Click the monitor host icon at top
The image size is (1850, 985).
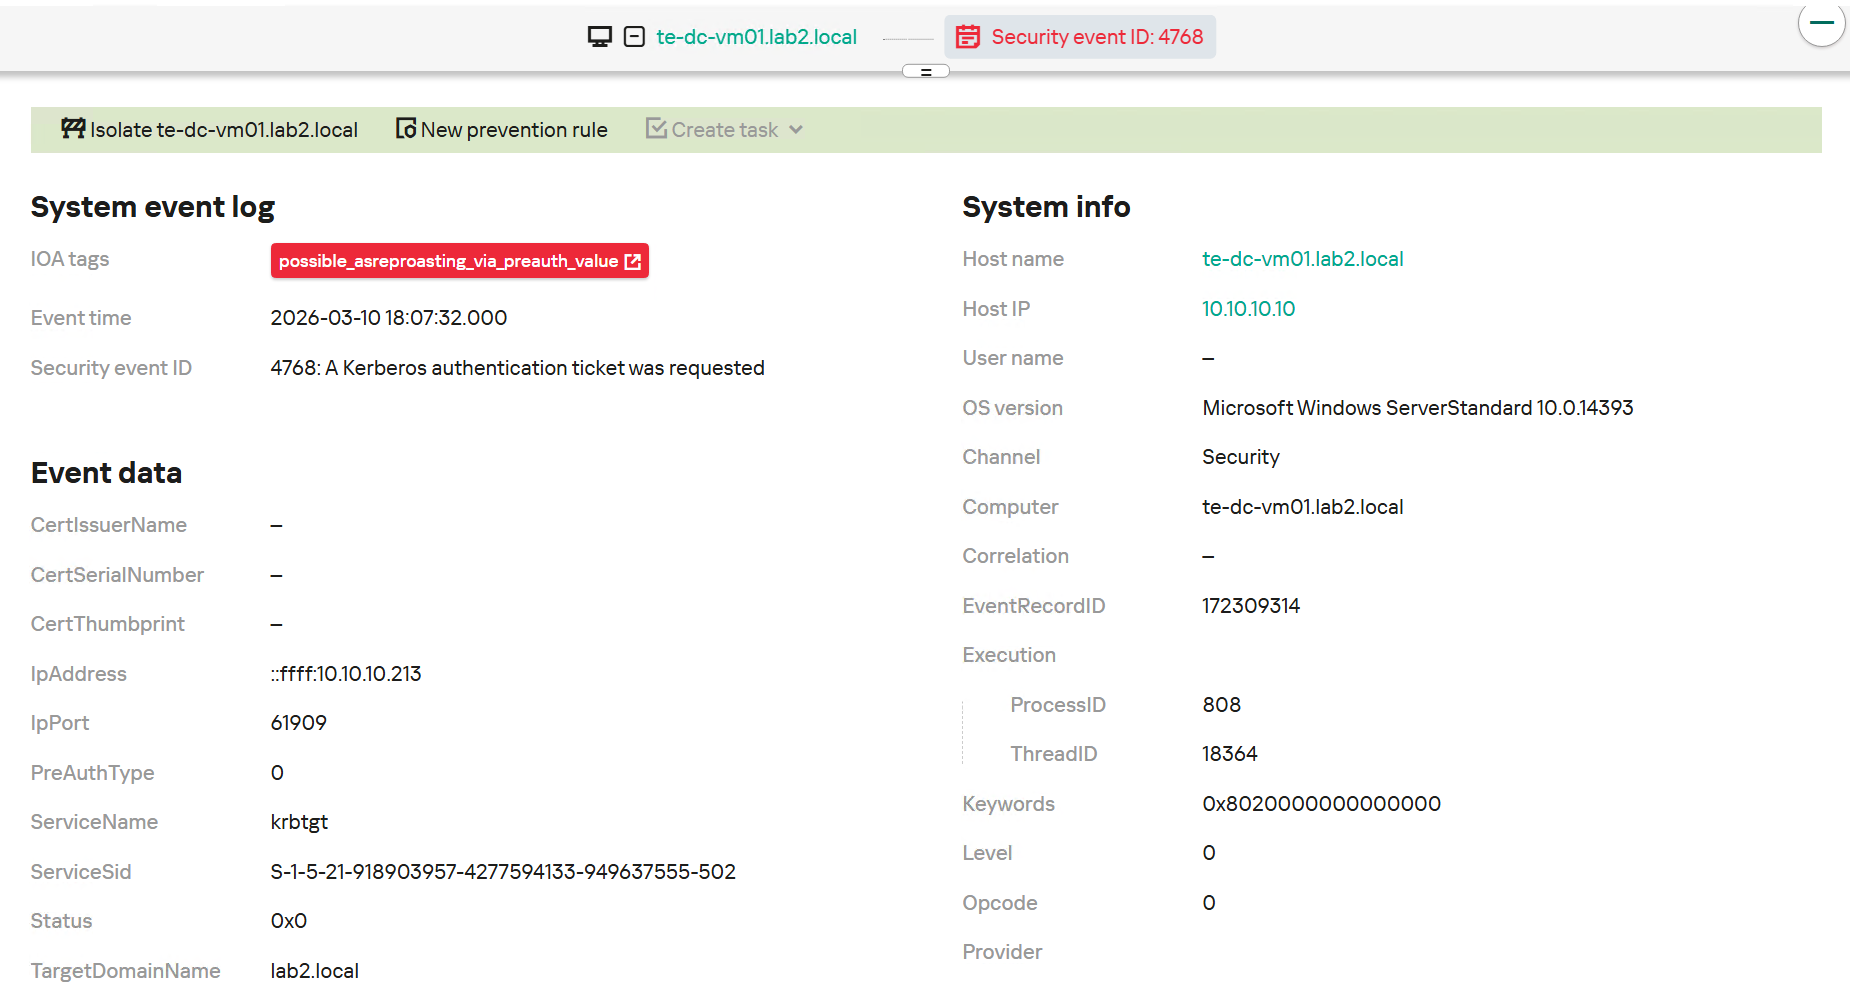599,37
